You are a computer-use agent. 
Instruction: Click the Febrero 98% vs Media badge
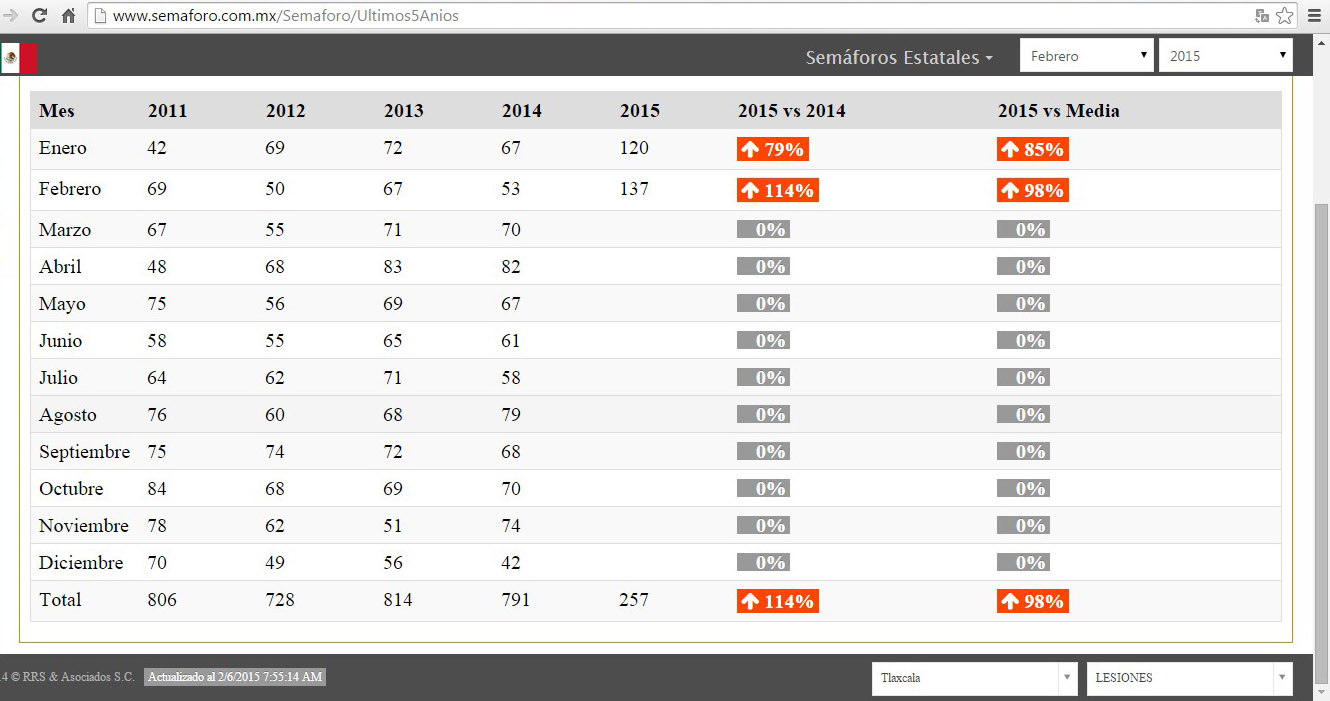pyautogui.click(x=1032, y=190)
